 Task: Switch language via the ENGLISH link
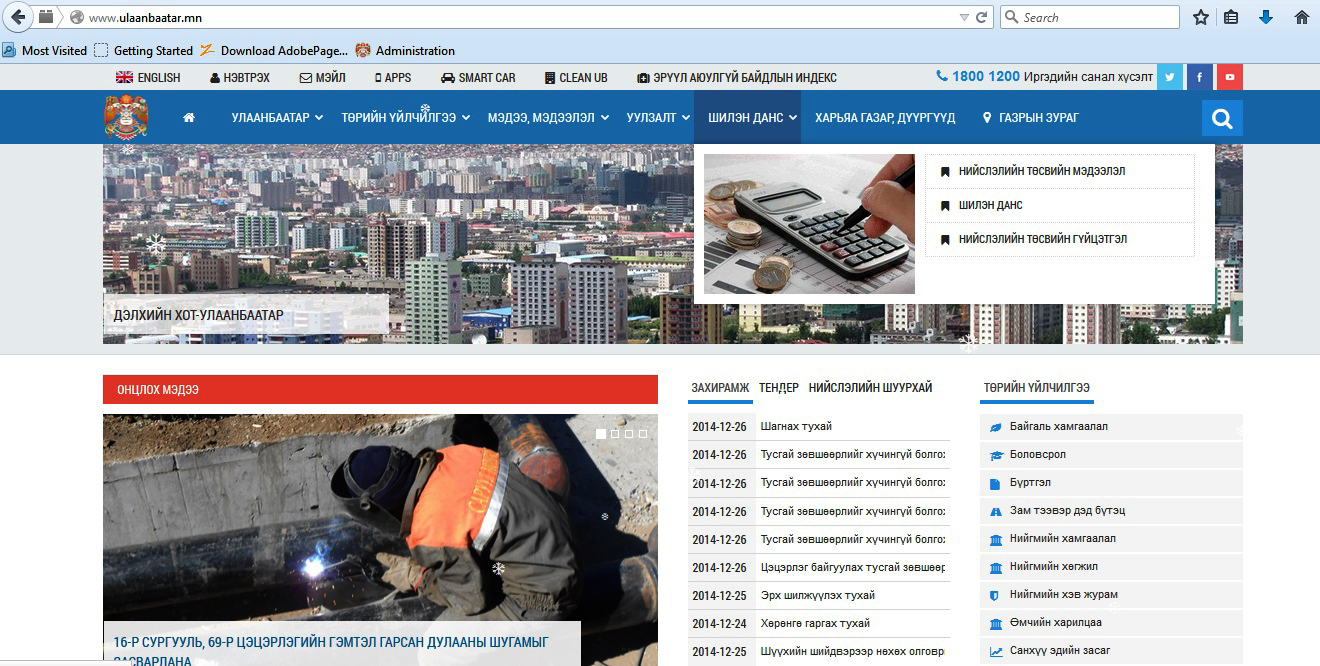coord(148,77)
